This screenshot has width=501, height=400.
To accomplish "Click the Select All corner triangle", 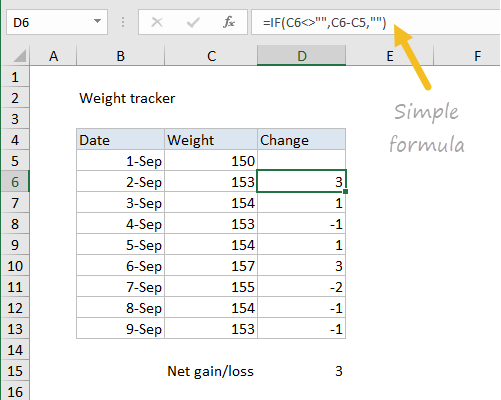I will (20, 56).
